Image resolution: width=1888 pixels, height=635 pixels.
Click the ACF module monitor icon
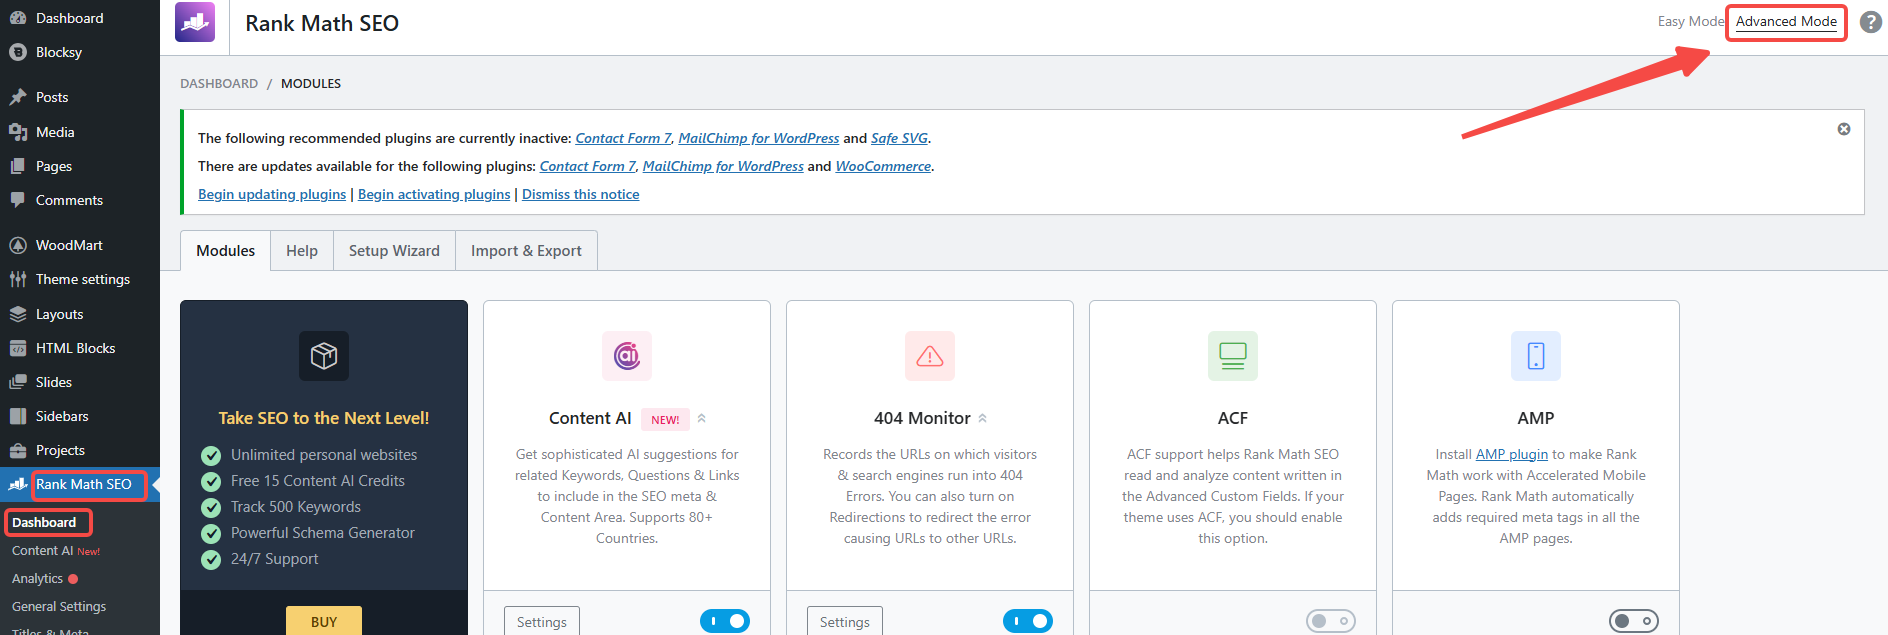(x=1233, y=356)
